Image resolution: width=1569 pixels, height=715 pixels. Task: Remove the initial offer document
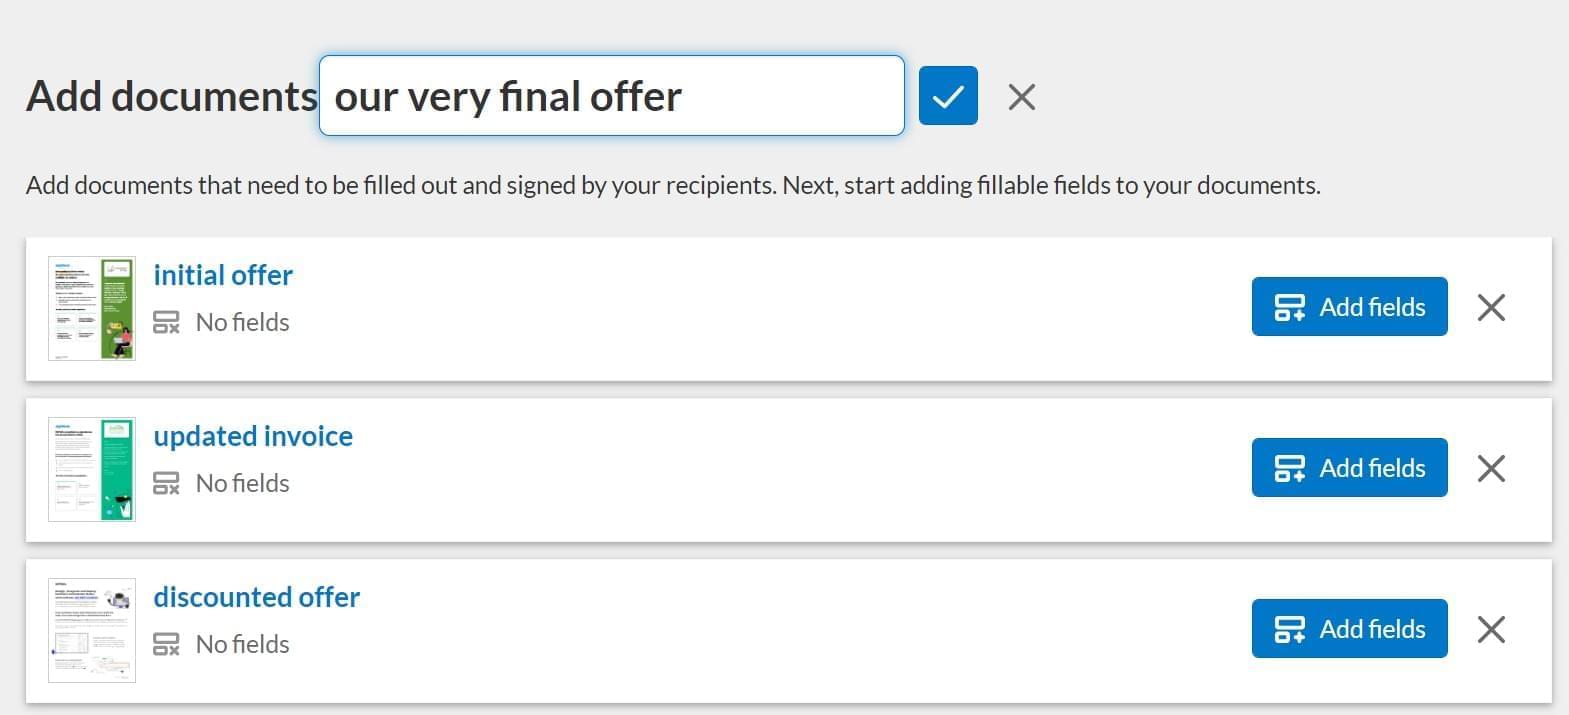1490,307
